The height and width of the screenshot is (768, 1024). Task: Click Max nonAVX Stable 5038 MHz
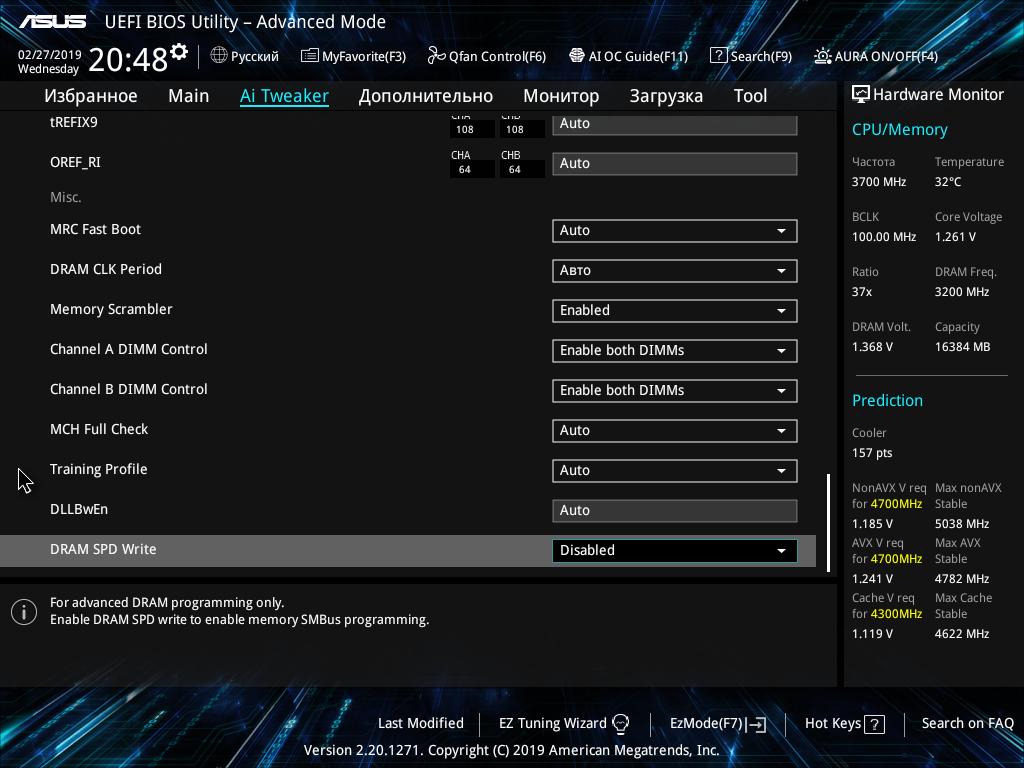tap(962, 524)
